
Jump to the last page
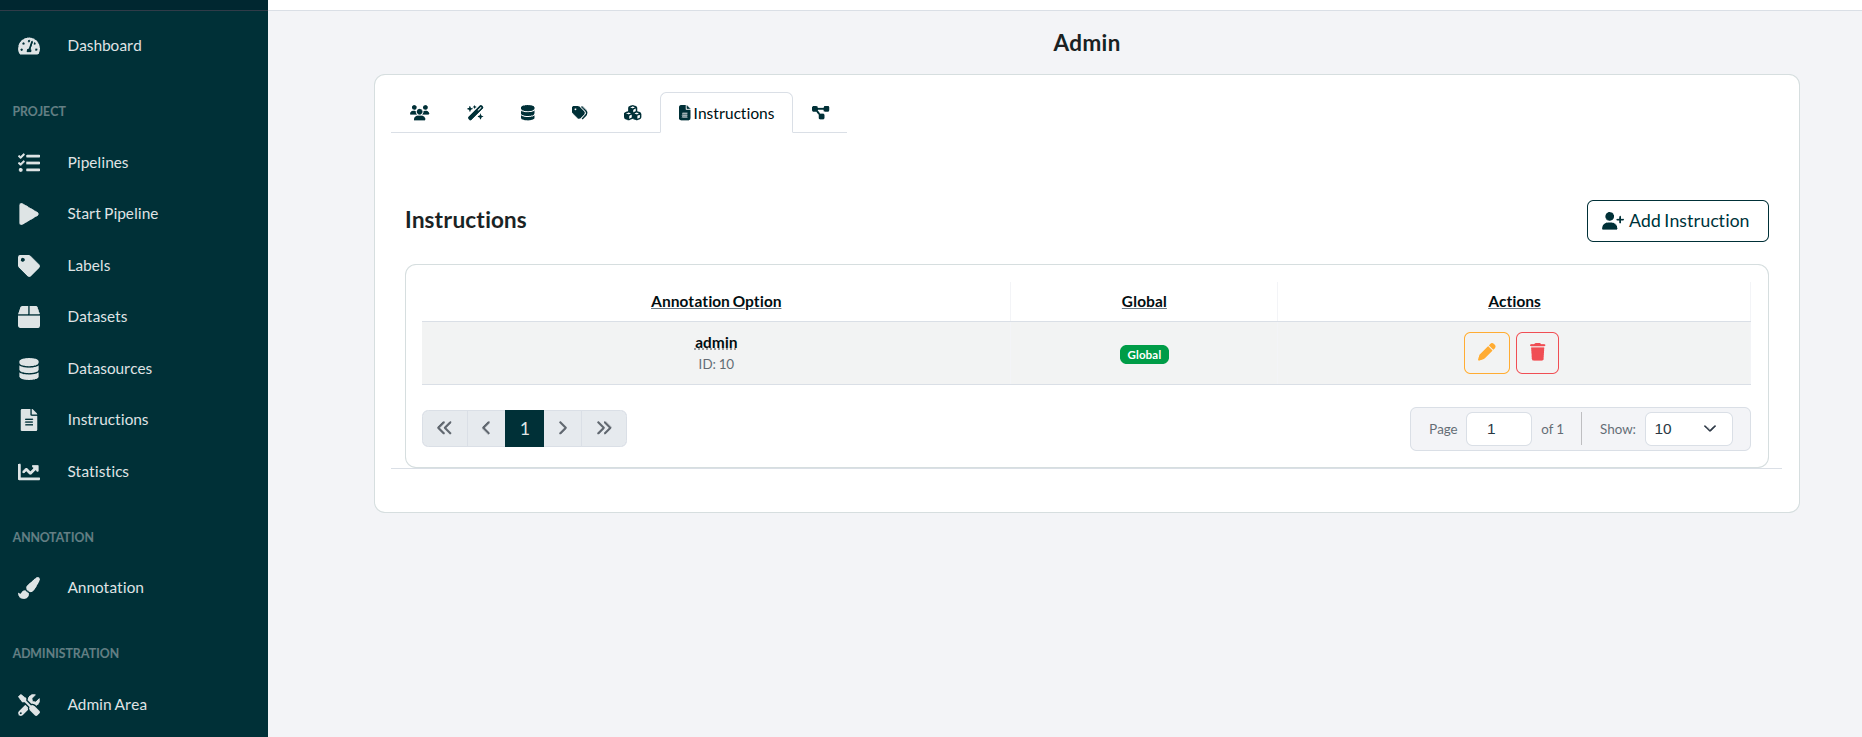604,428
